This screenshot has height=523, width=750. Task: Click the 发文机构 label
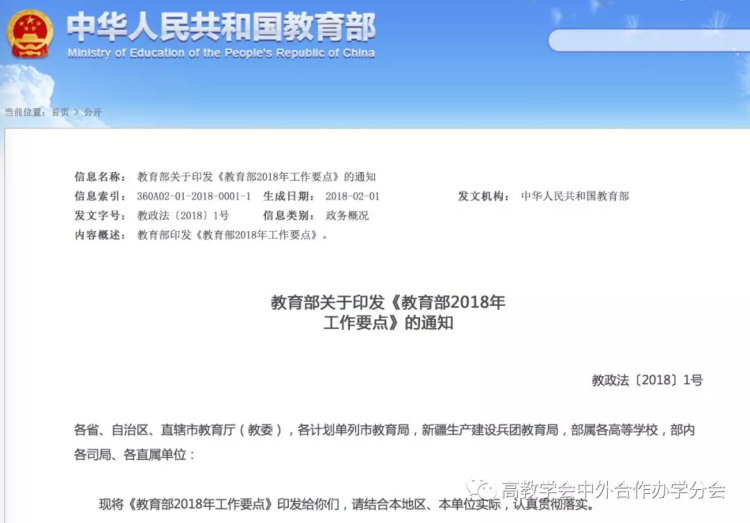[484, 196]
